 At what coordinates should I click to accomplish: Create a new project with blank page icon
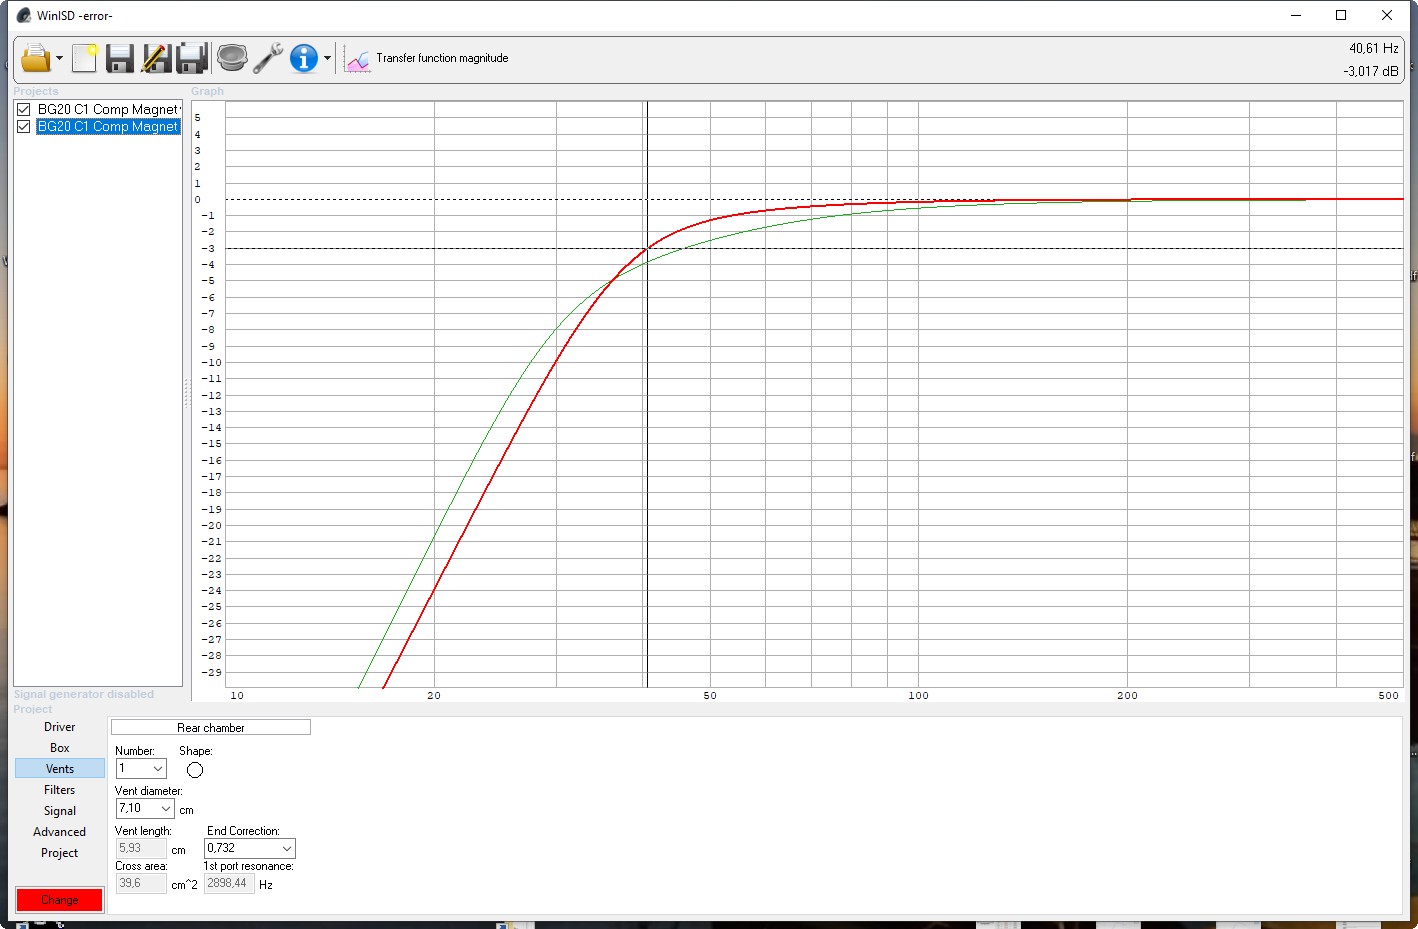[x=84, y=59]
